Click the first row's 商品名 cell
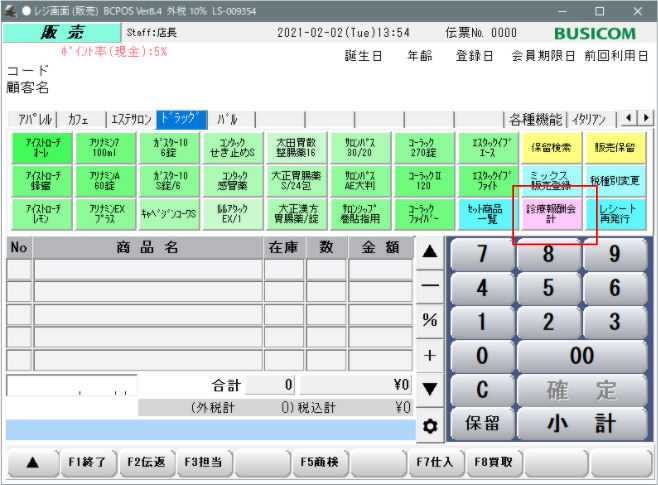This screenshot has height=485, width=658. click(147, 269)
